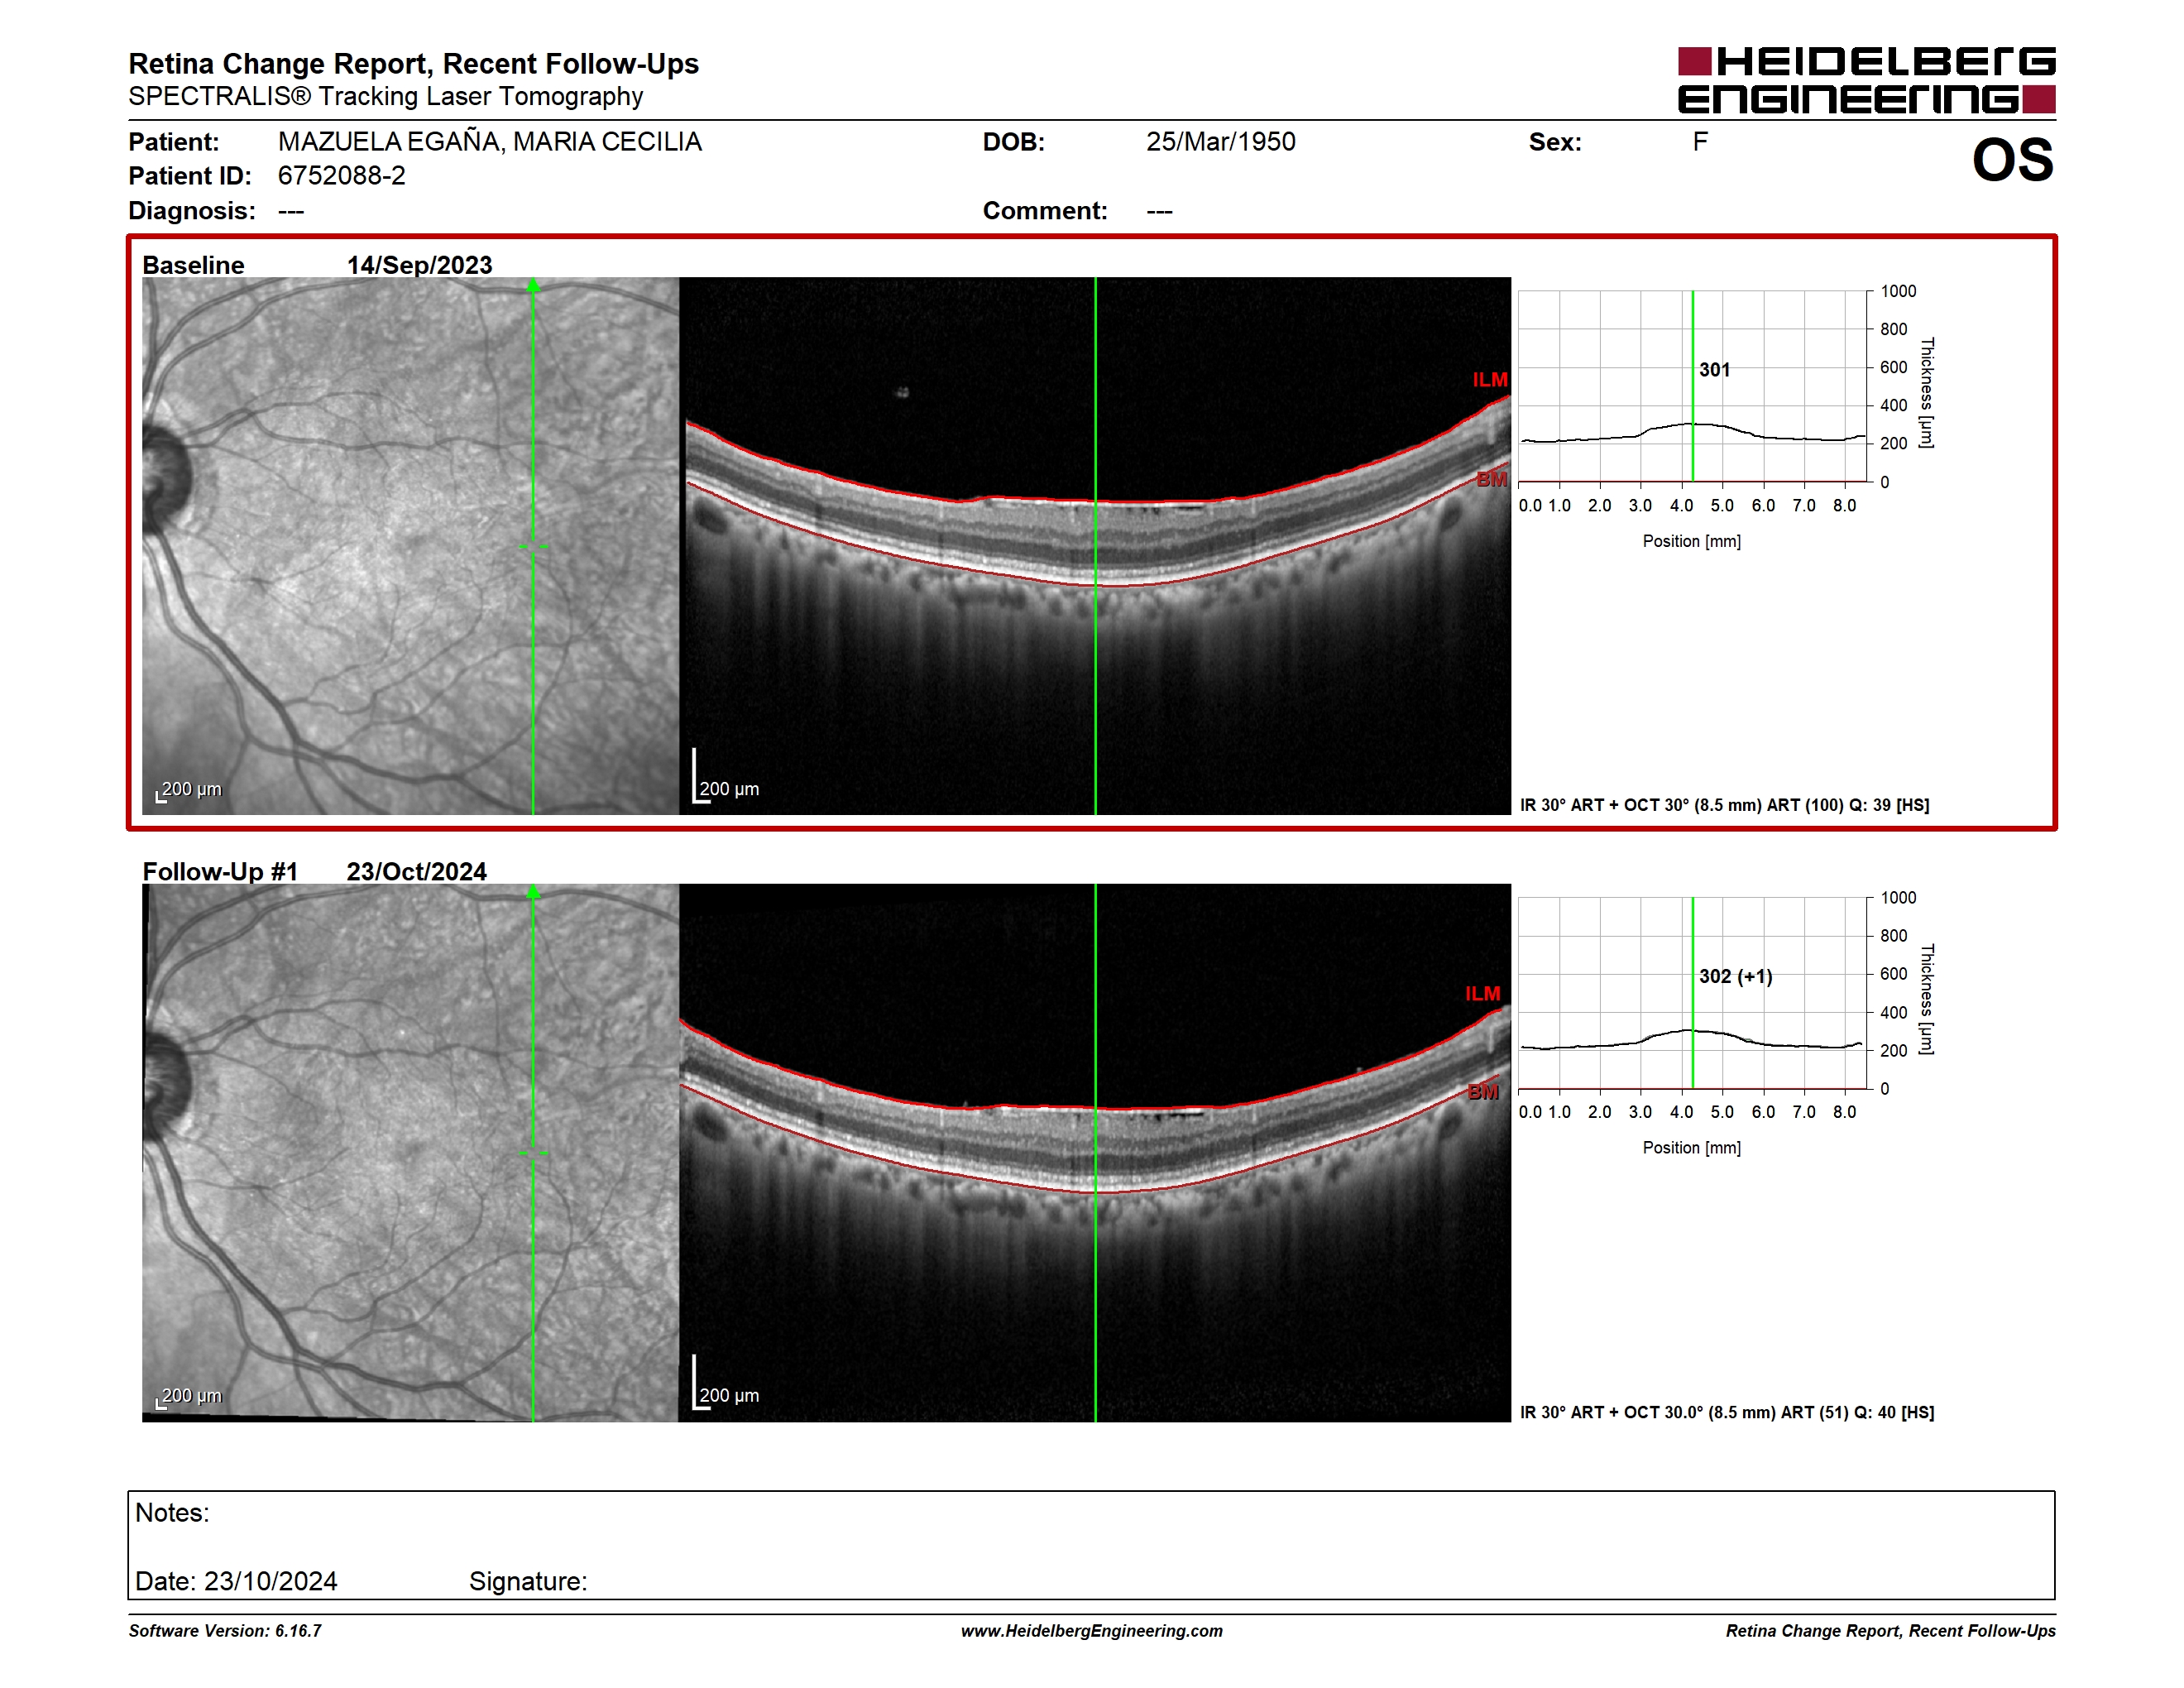The height and width of the screenshot is (1688, 2184).
Task: Click the Baseline date 14/Sep/2023
Action: point(419,265)
